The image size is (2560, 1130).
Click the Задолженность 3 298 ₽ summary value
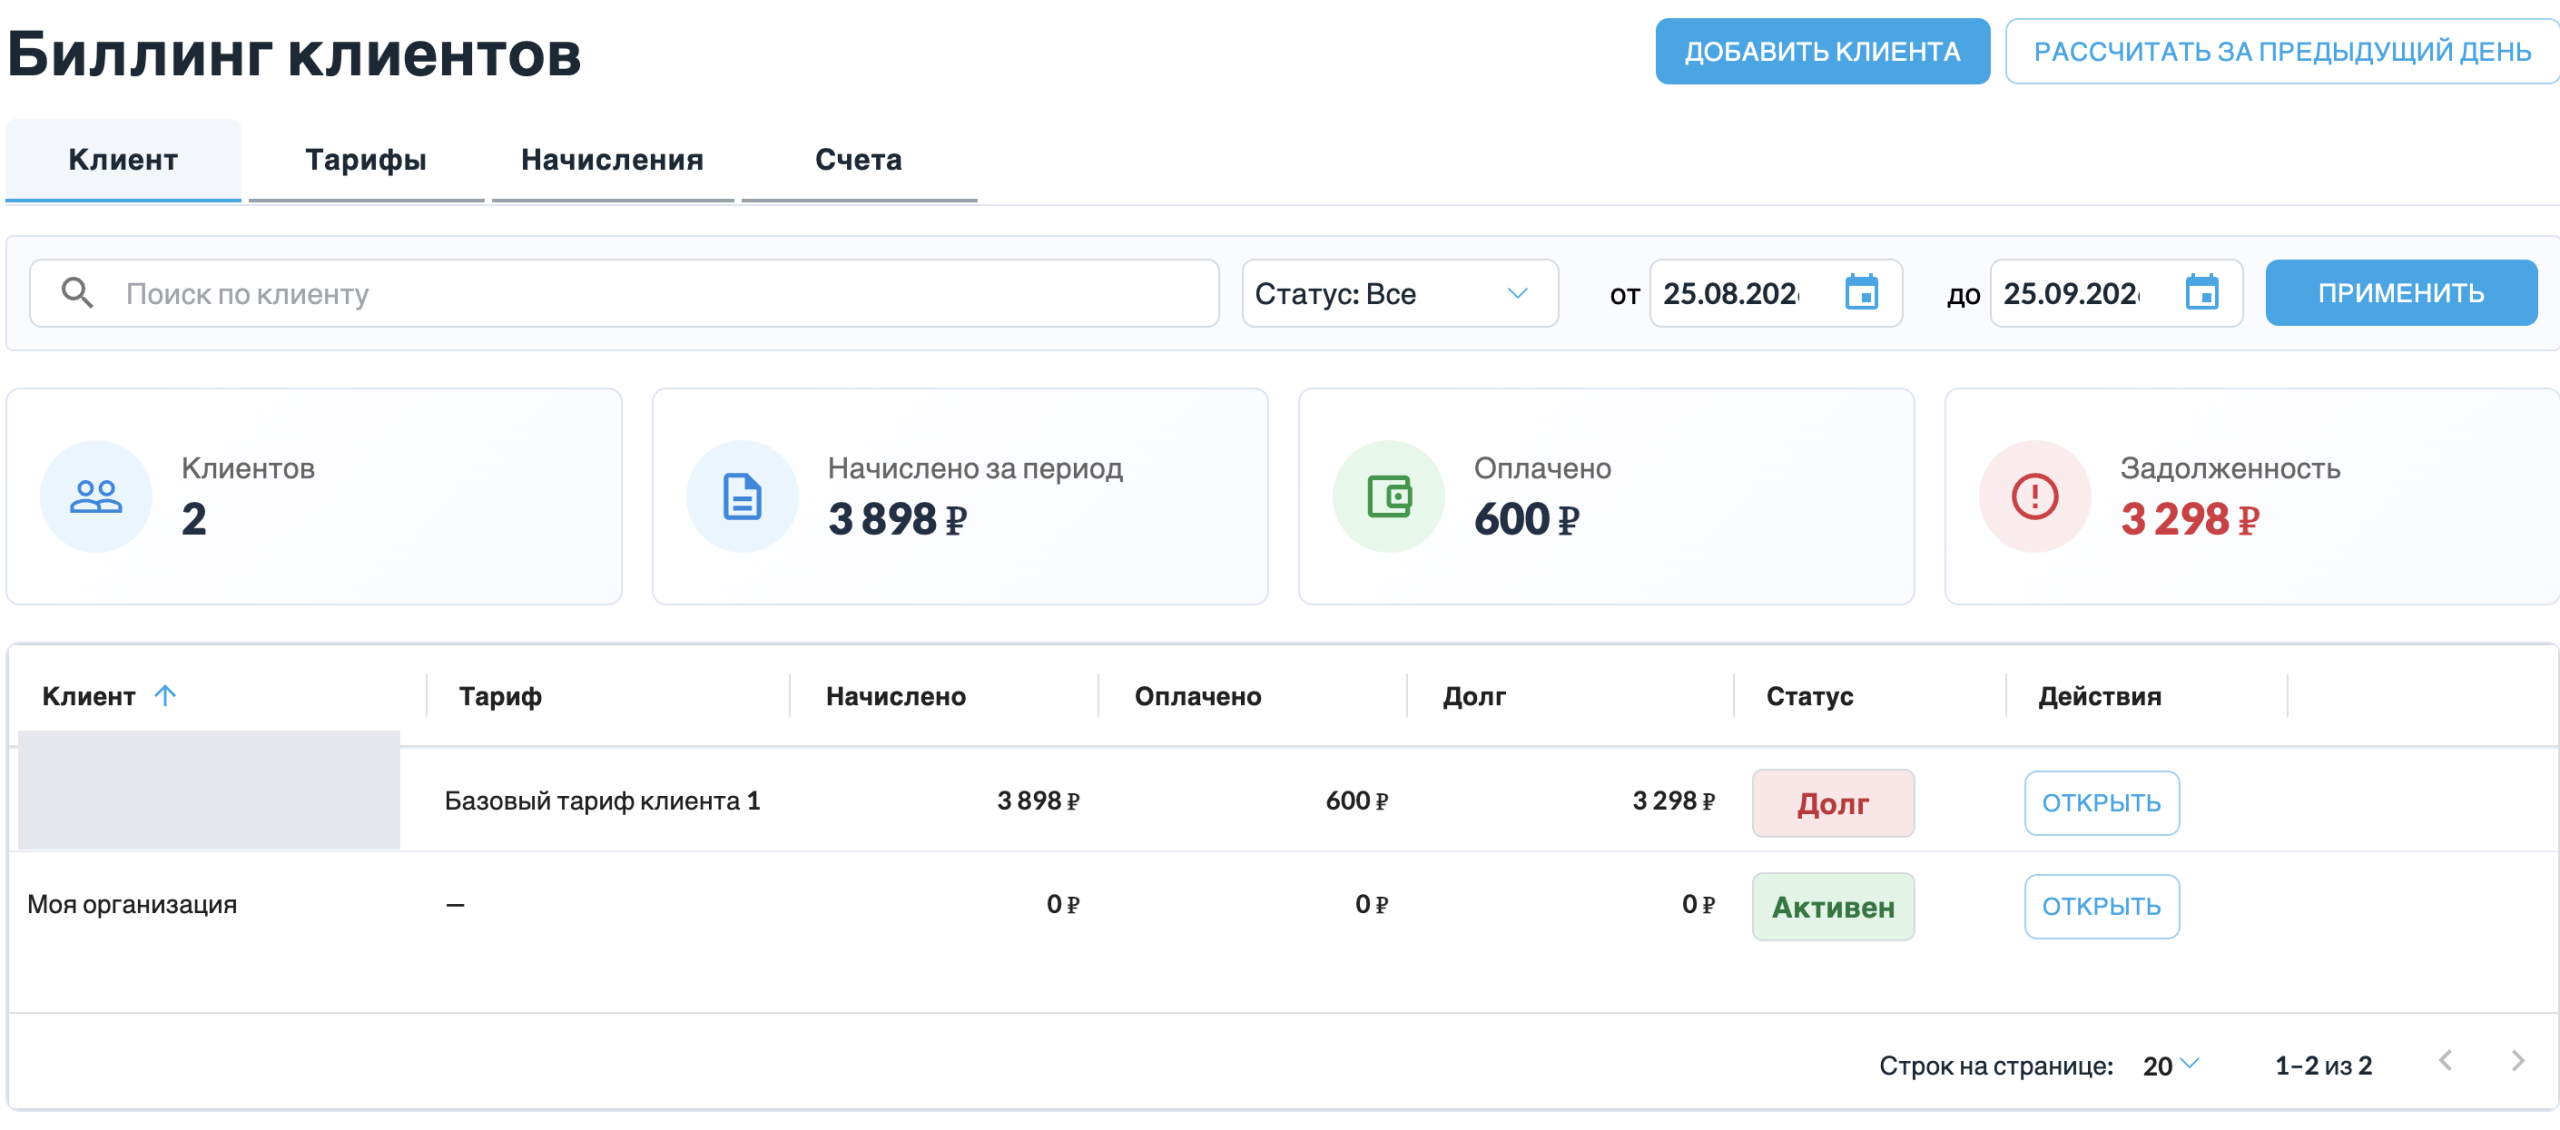click(2190, 519)
